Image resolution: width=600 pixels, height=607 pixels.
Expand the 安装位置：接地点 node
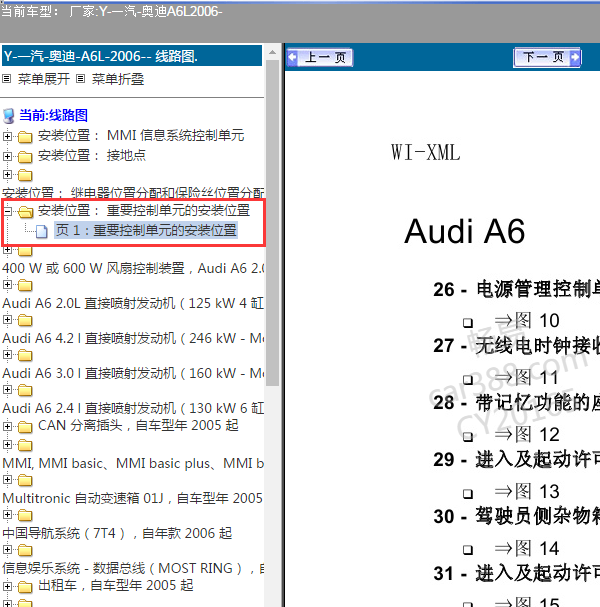7,156
